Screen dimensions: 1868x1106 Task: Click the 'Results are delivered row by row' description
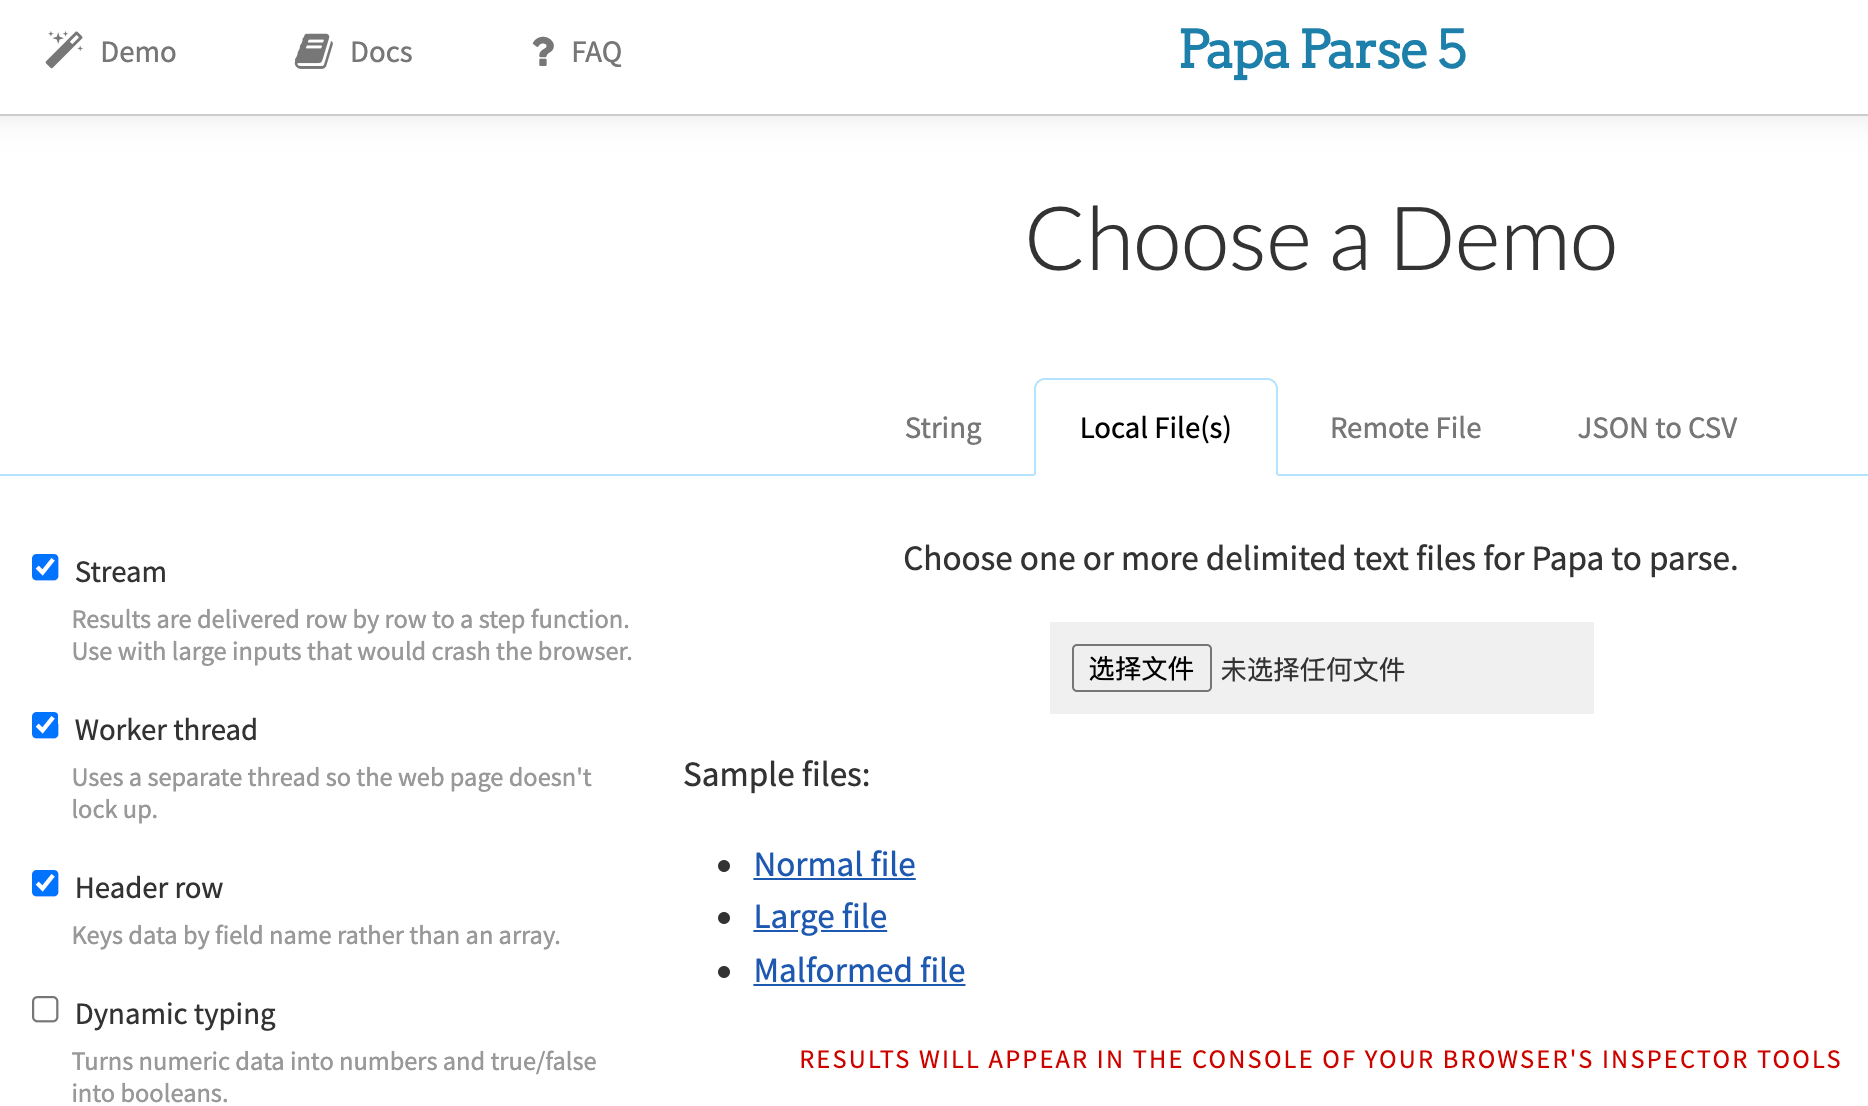click(x=352, y=635)
